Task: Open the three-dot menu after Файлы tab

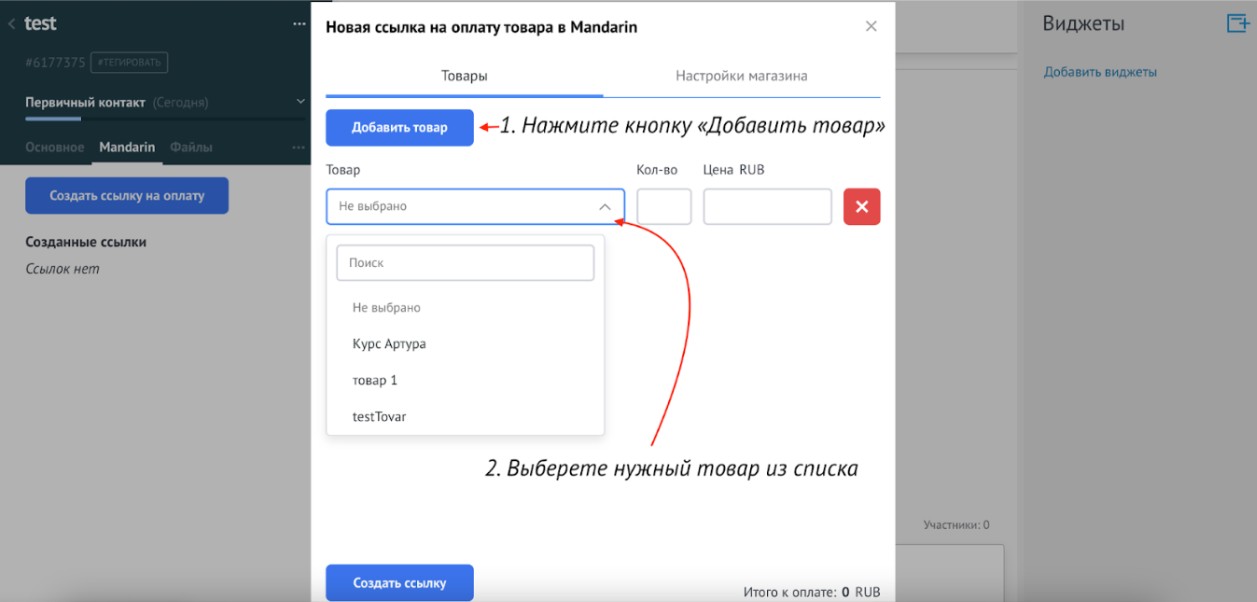Action: [x=299, y=148]
